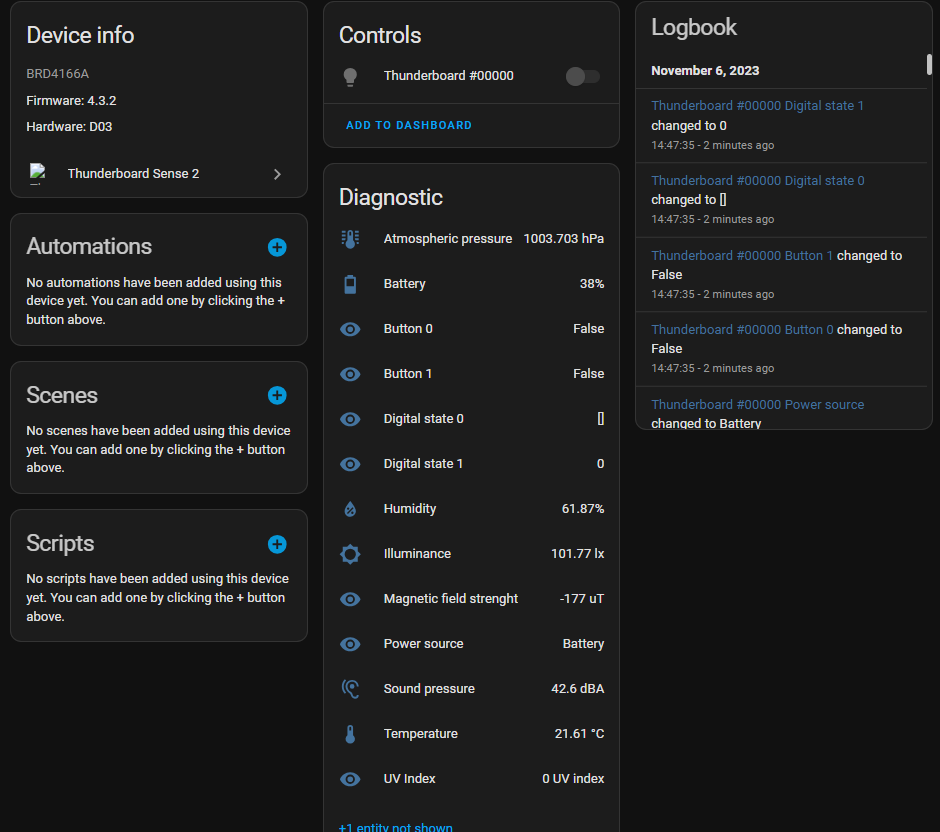Click the eye icon beside Magnetic field strenght
This screenshot has width=940, height=832.
(350, 599)
